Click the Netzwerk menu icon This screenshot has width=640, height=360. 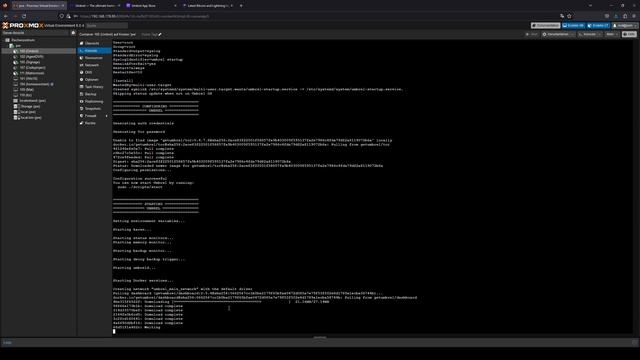click(82, 65)
